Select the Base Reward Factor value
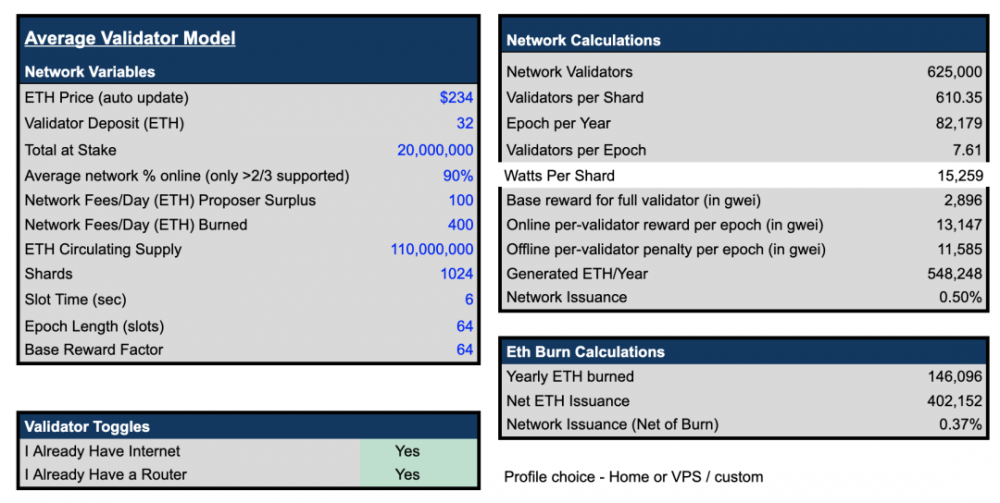This screenshot has width=1000, height=503. click(464, 350)
